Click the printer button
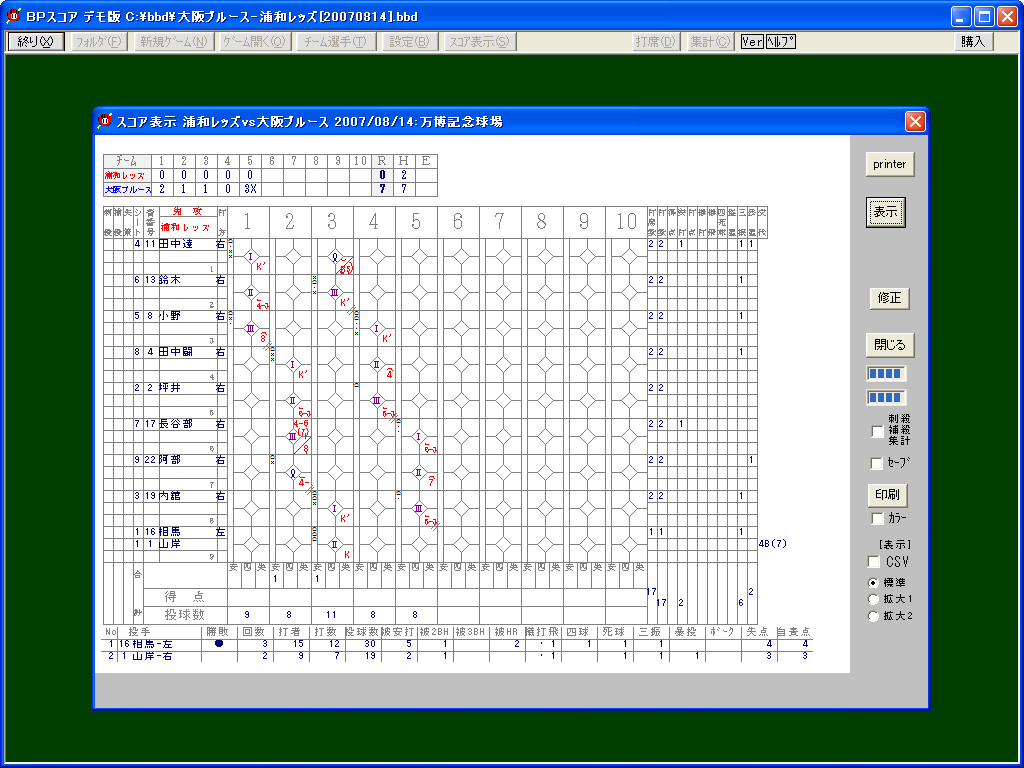The height and width of the screenshot is (768, 1024). click(x=889, y=164)
